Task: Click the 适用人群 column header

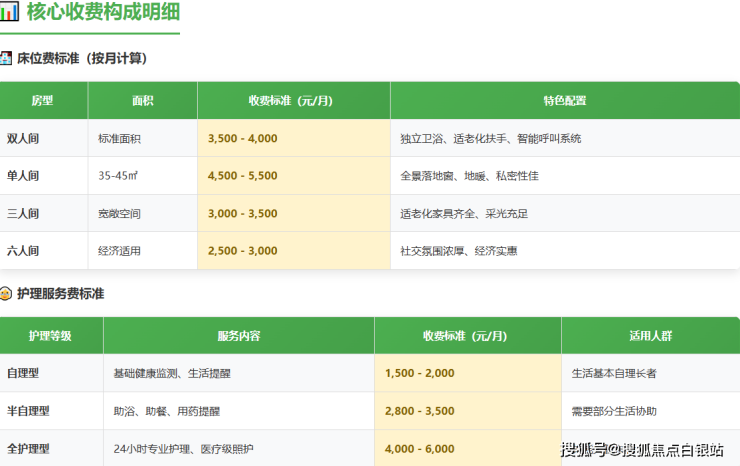Action: (x=650, y=336)
